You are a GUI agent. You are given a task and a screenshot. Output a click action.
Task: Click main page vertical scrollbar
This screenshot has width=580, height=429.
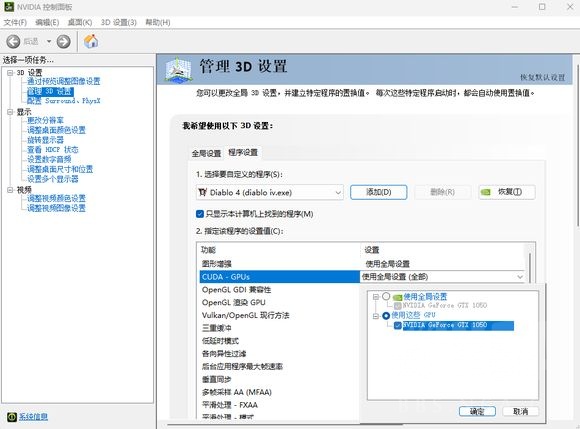[x=578, y=144]
